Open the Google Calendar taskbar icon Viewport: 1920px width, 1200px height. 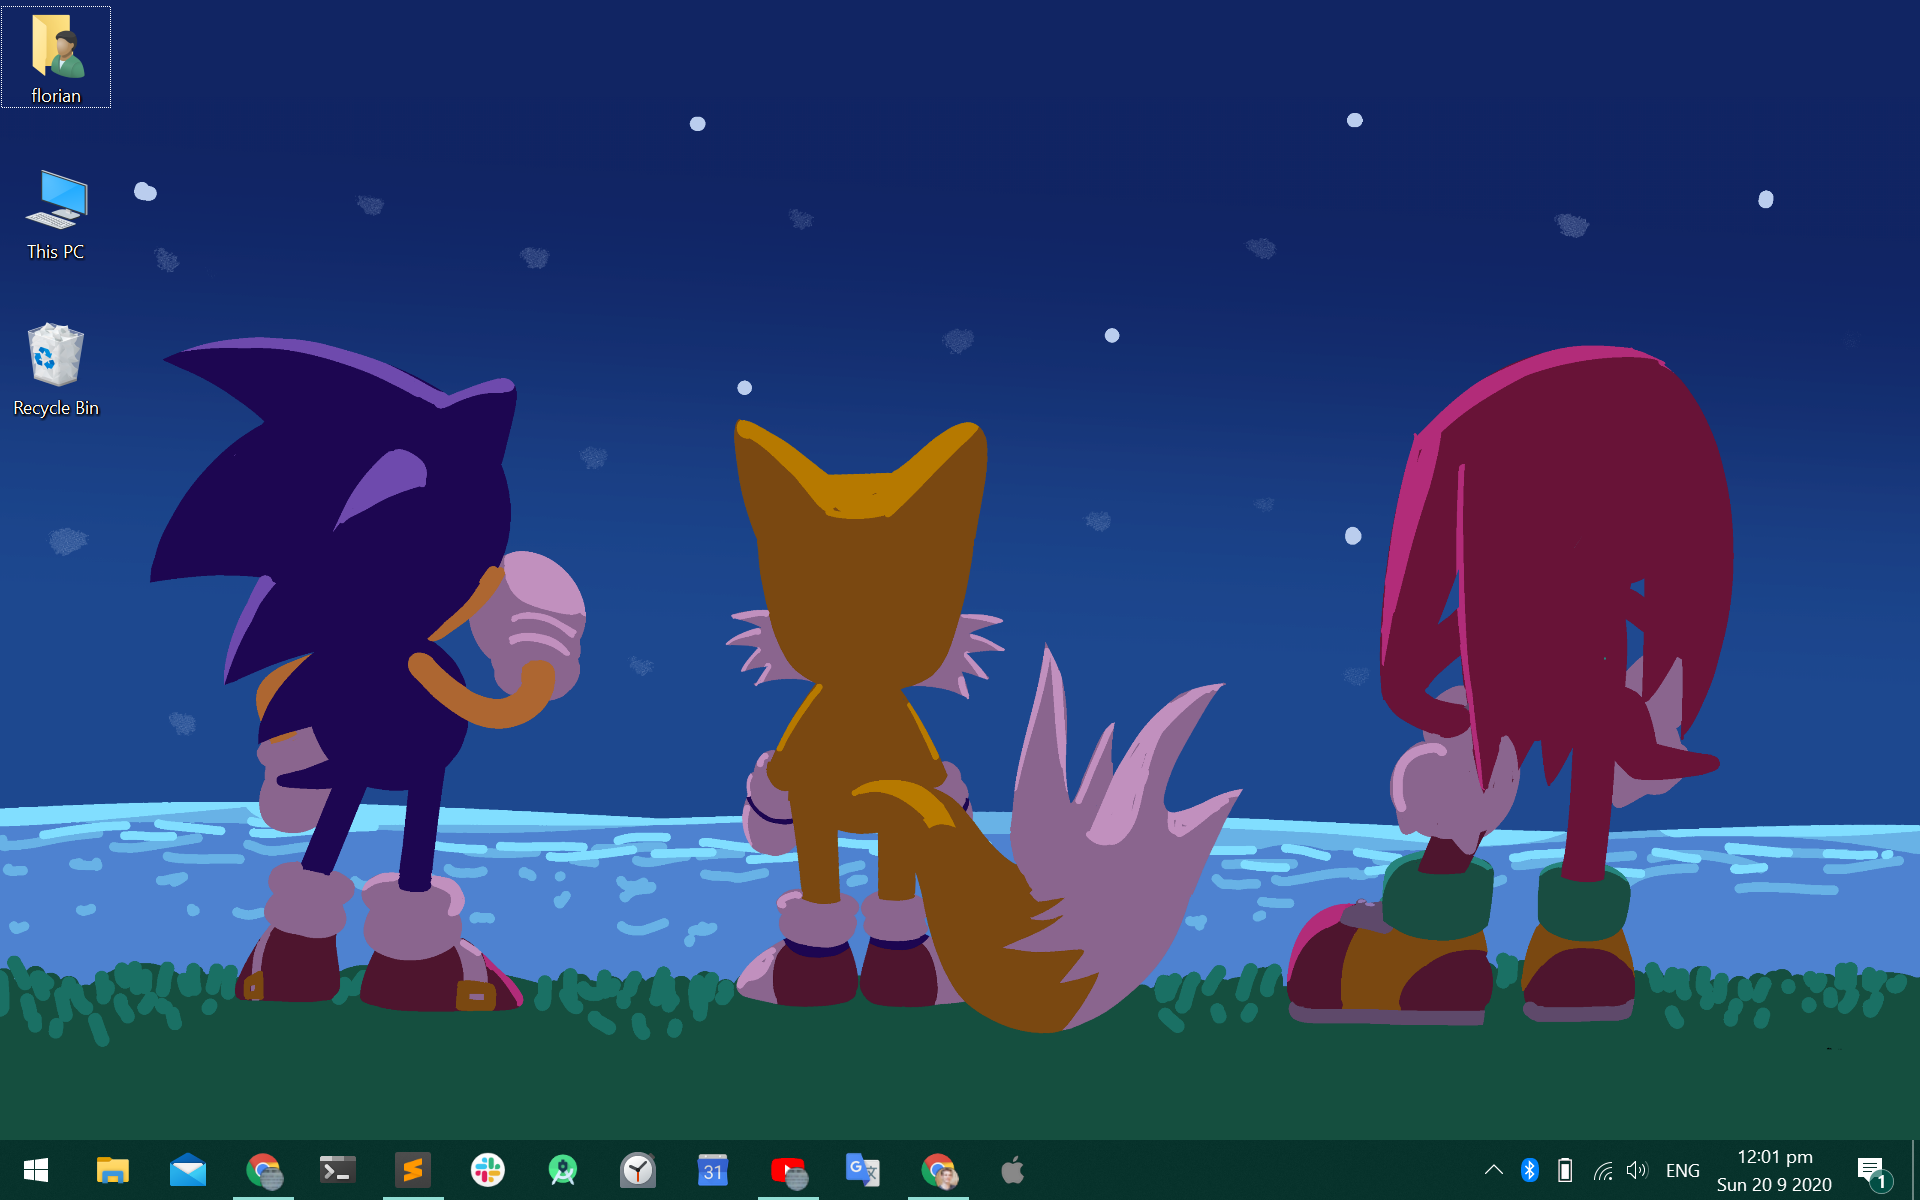[x=712, y=1170]
